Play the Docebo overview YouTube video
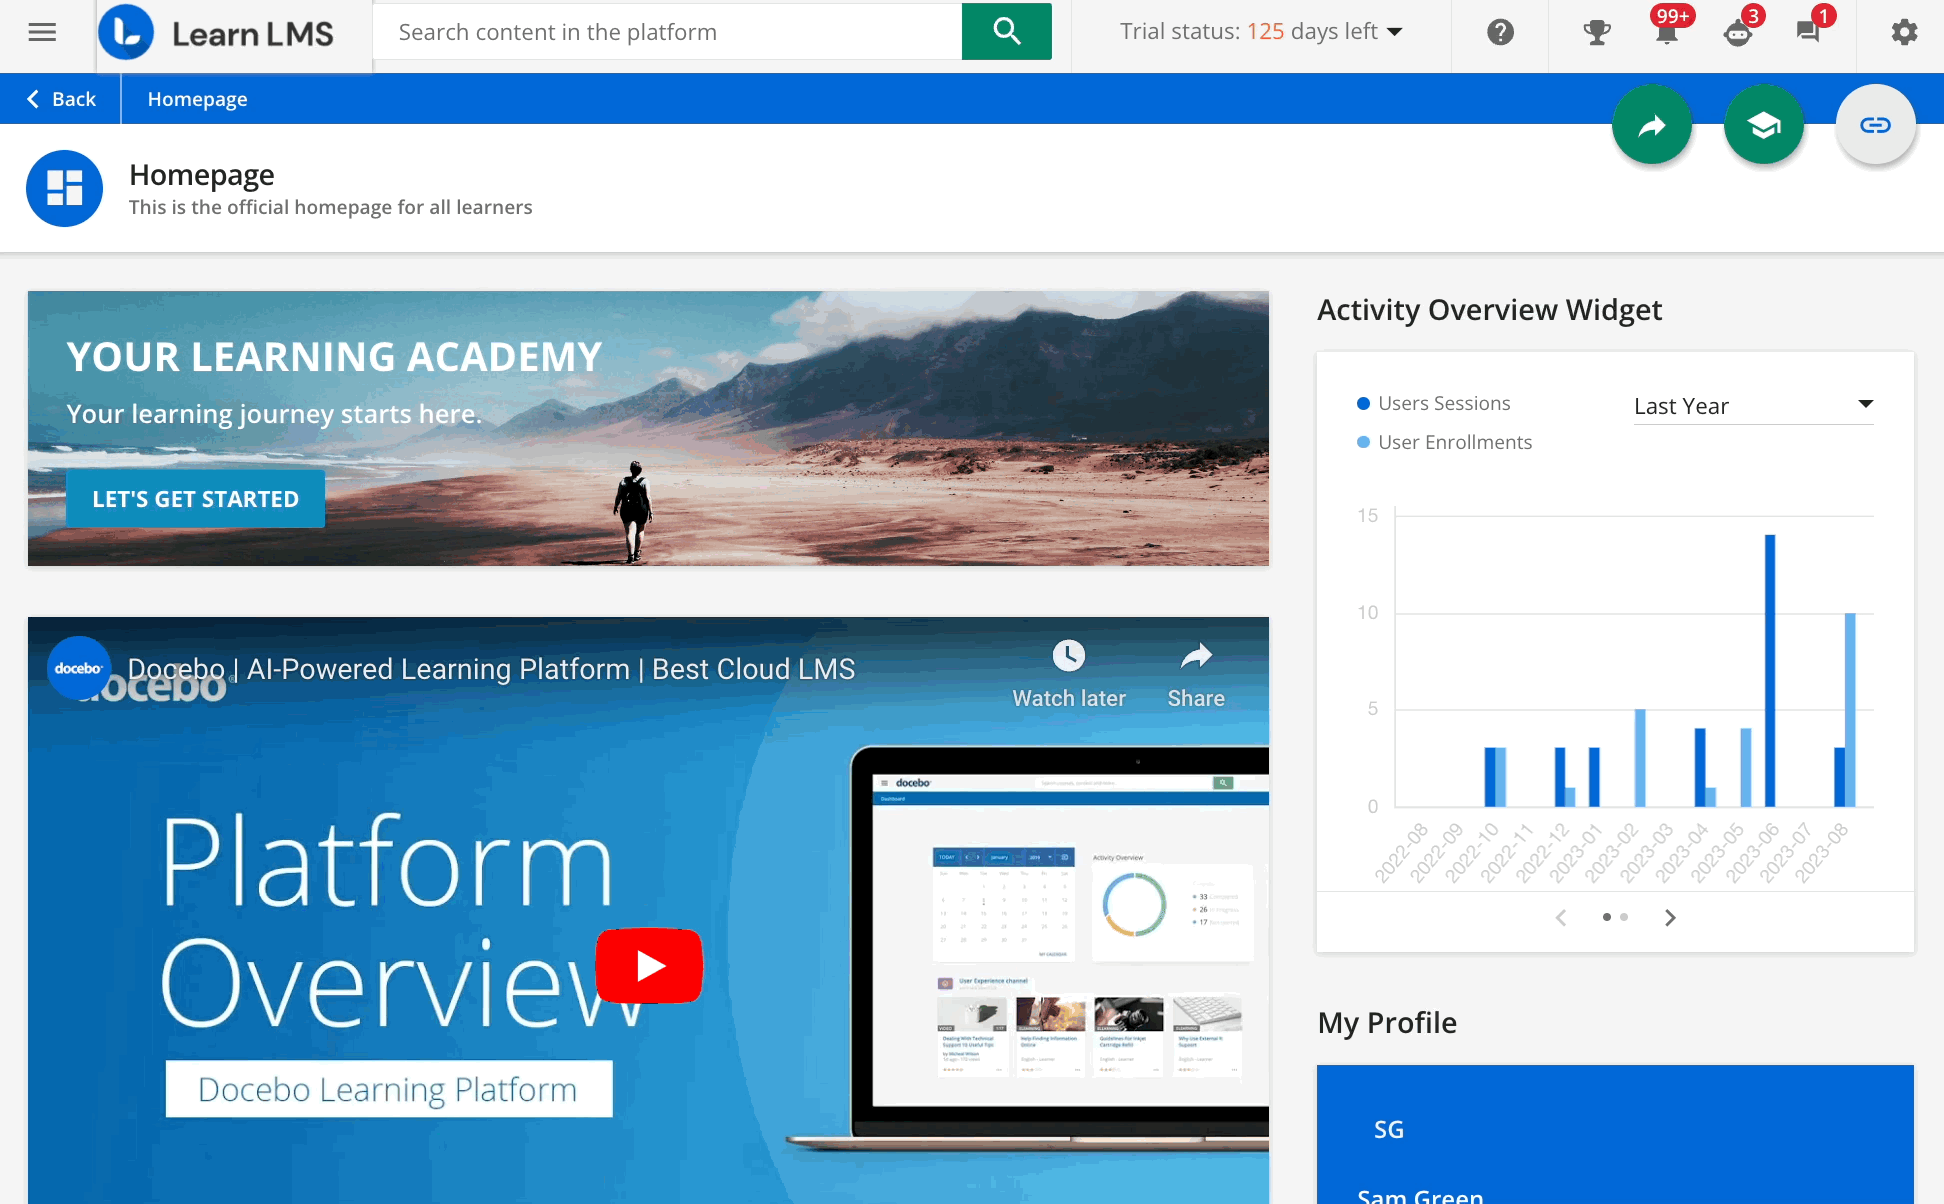This screenshot has width=1944, height=1204. pyautogui.click(x=650, y=965)
